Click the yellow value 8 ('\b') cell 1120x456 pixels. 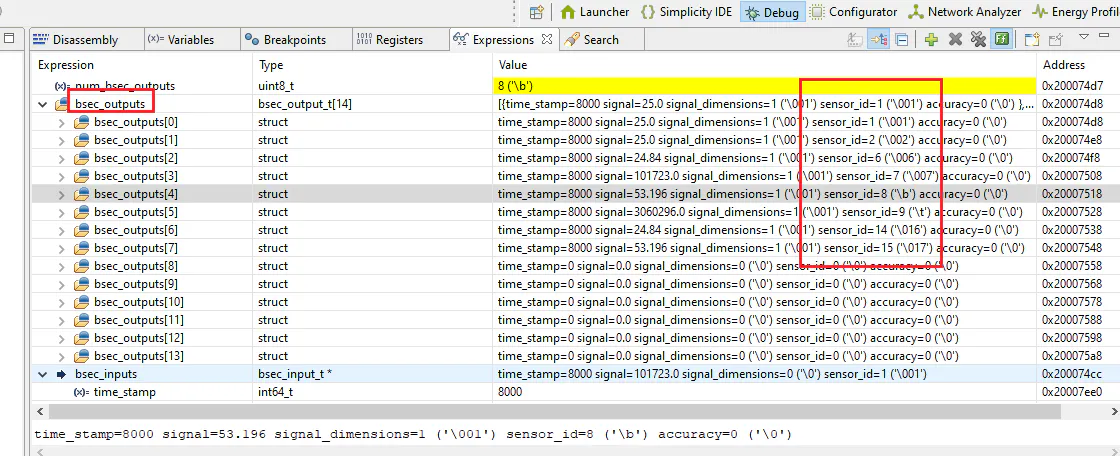(764, 86)
